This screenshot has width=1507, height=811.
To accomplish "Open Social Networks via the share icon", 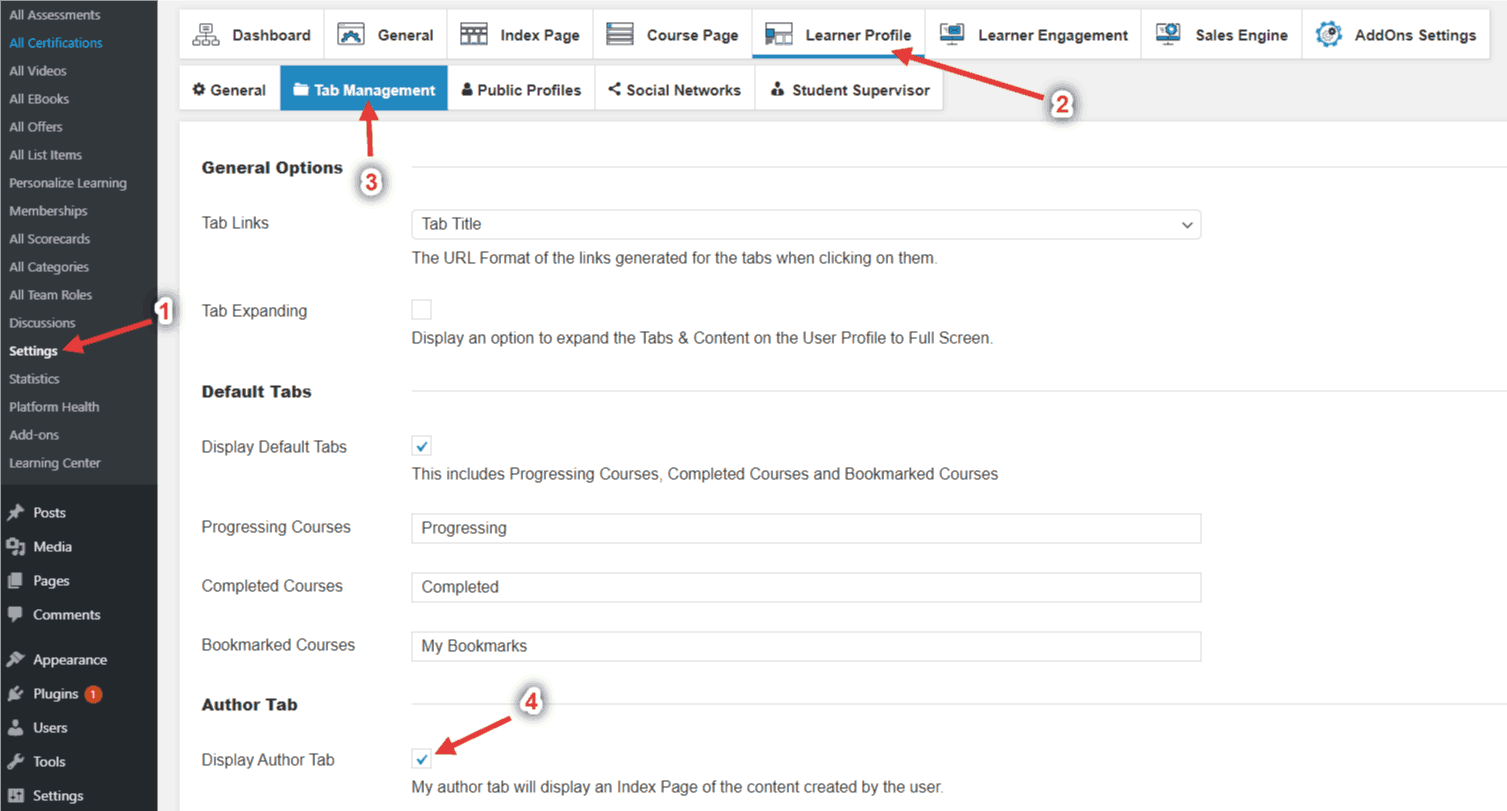I will (618, 88).
